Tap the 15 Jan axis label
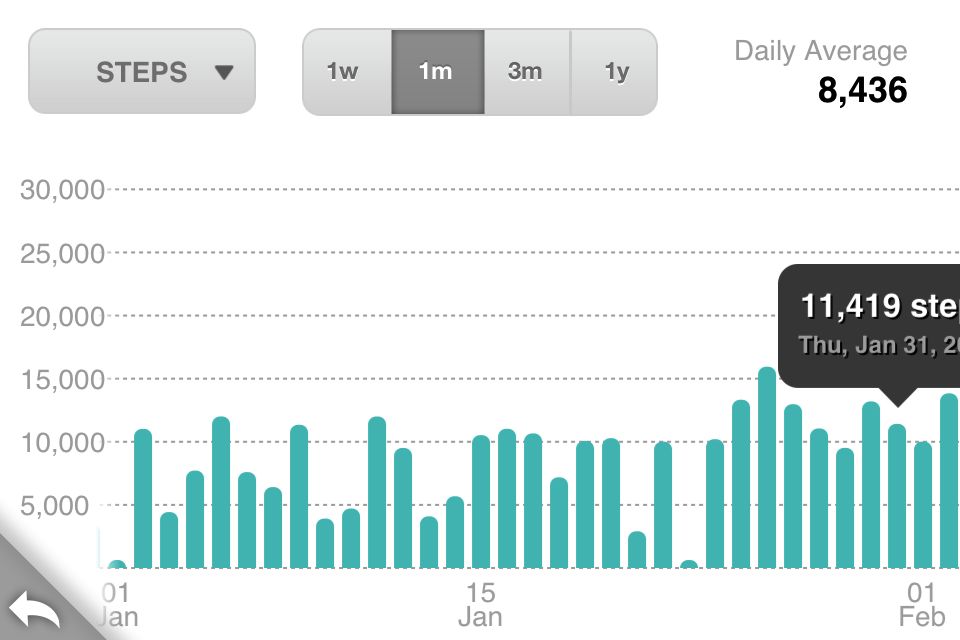The height and width of the screenshot is (640, 960). 481,605
